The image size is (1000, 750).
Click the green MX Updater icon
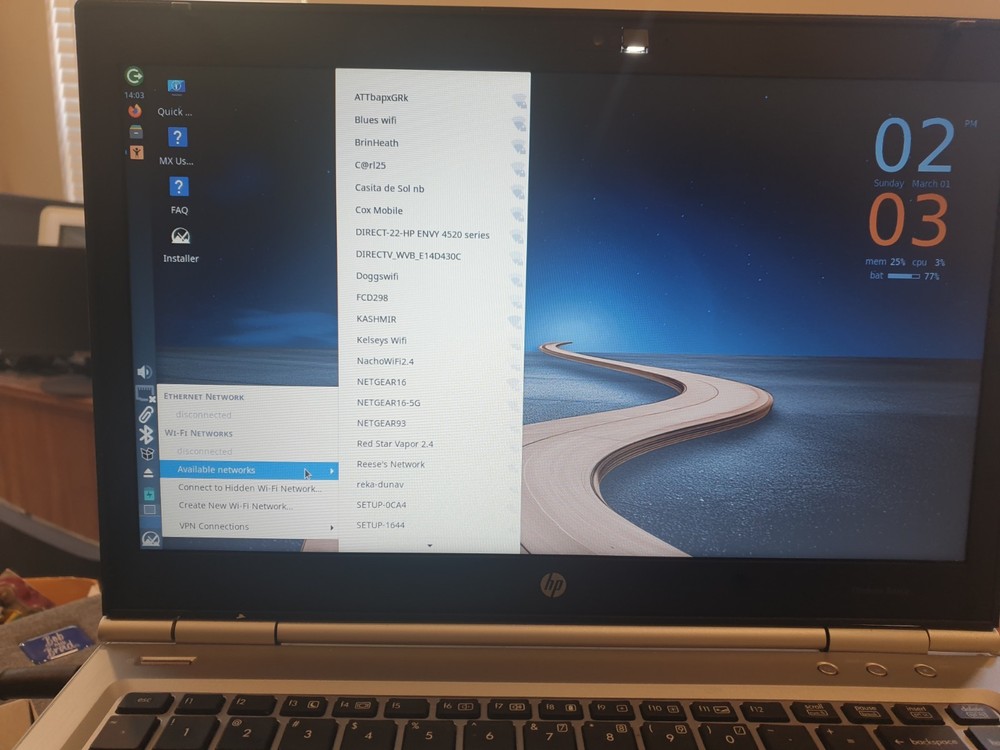pos(134,73)
